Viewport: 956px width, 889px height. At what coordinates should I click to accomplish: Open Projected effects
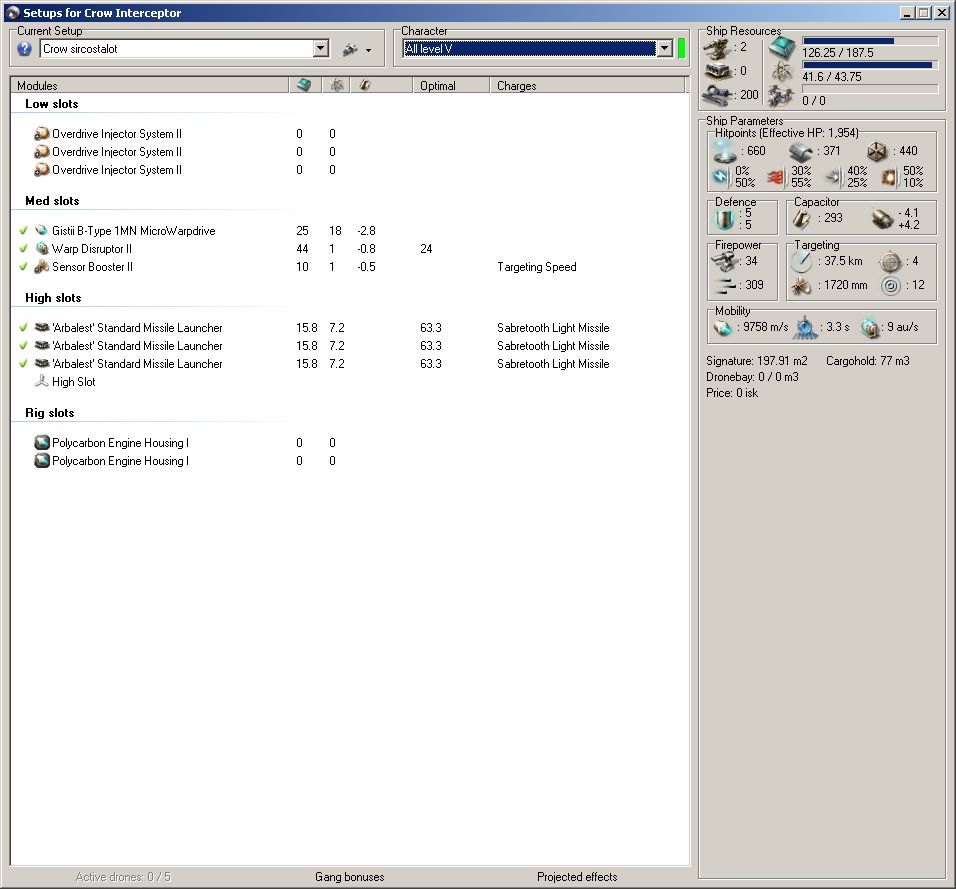pos(577,877)
